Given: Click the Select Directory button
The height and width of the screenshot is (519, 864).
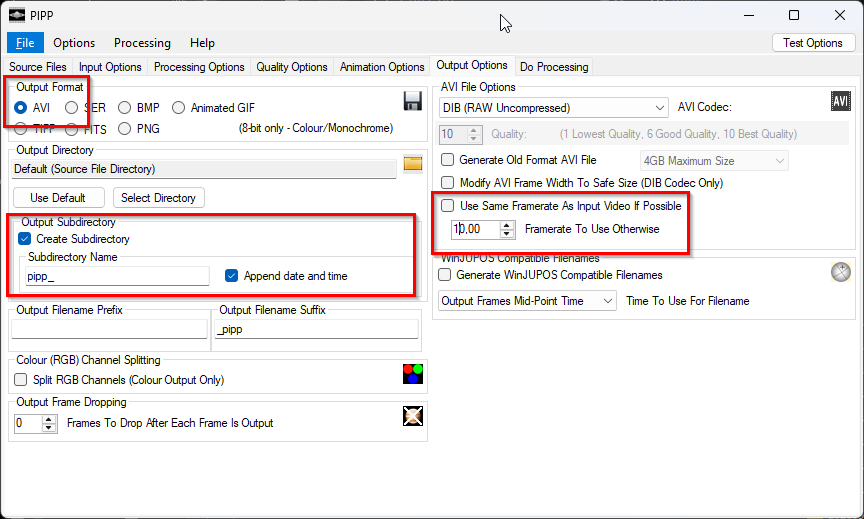Looking at the screenshot, I should 159,197.
